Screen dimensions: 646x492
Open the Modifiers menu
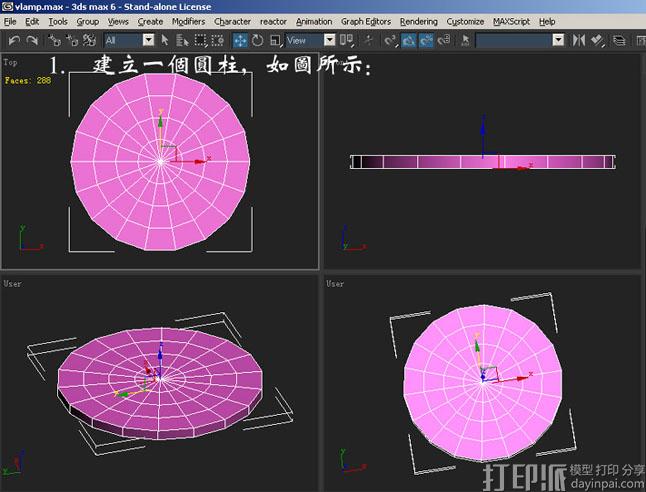(188, 21)
